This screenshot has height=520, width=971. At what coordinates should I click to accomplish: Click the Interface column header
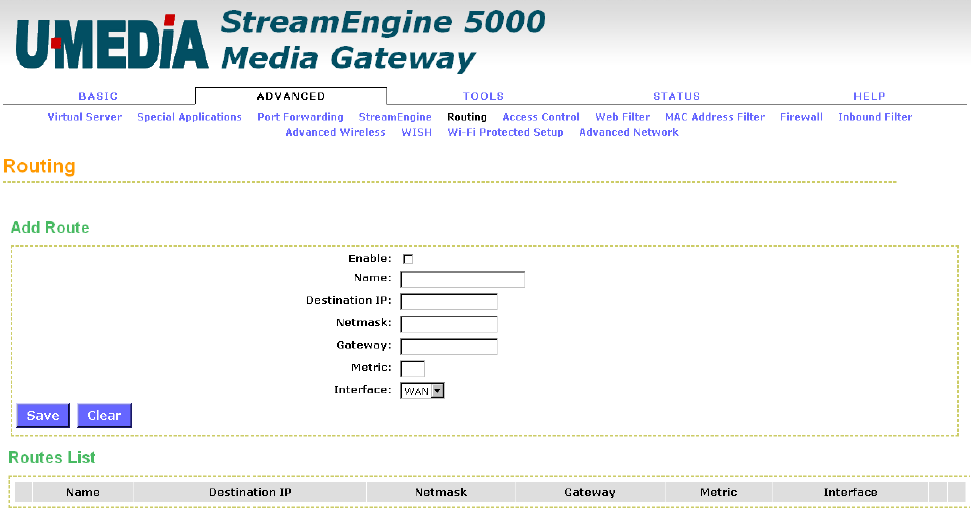pos(850,492)
